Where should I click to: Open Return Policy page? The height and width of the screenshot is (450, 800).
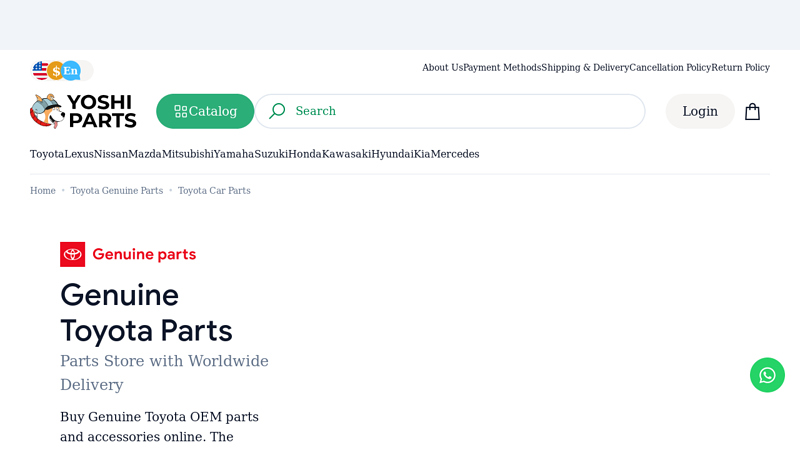pos(740,67)
